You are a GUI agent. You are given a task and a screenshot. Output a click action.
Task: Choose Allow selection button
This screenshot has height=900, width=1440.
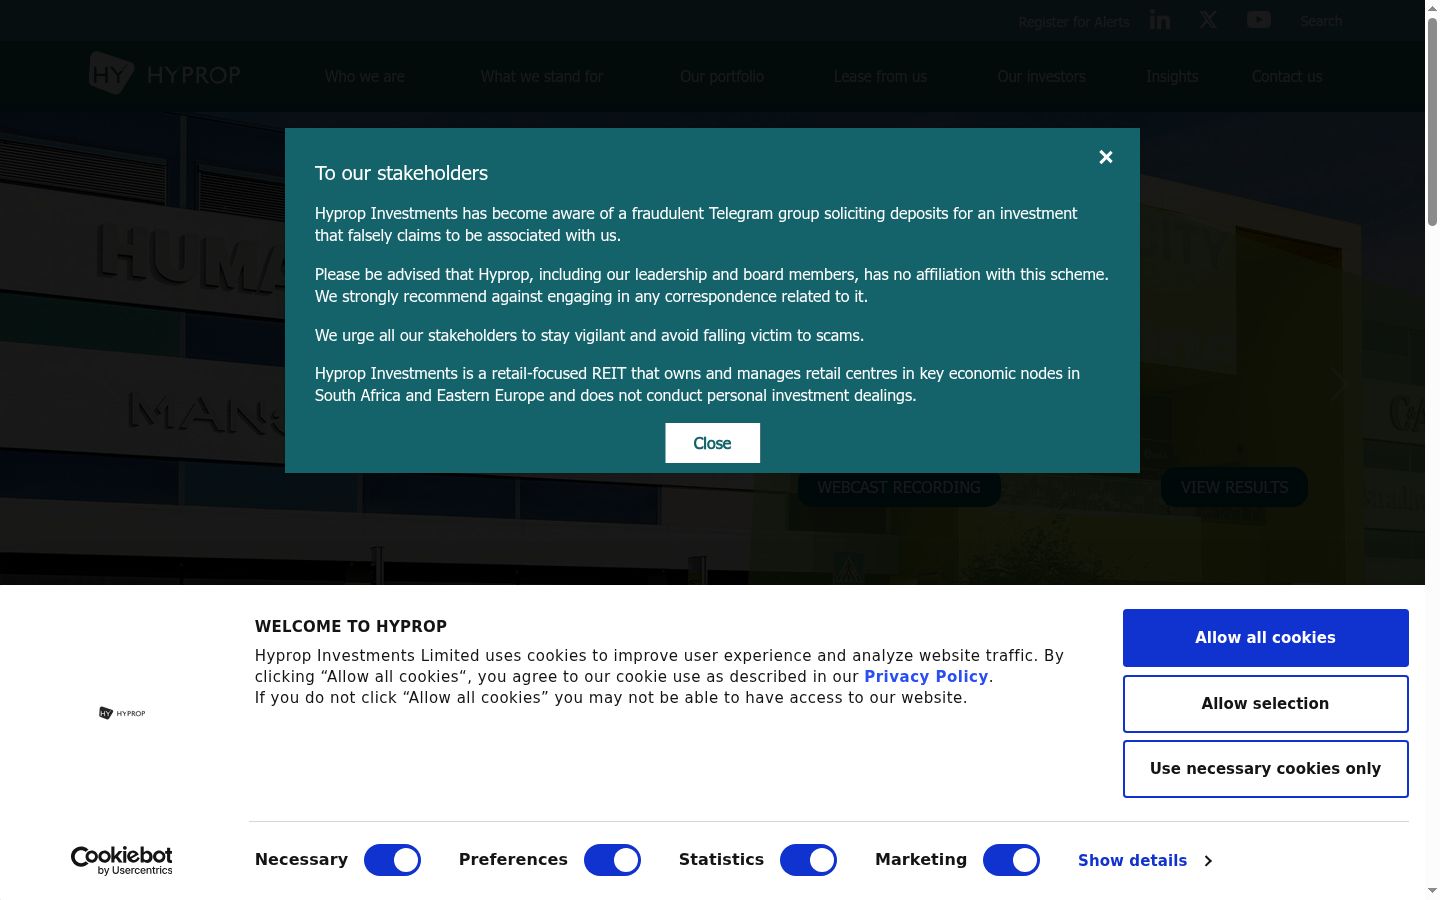coord(1266,704)
